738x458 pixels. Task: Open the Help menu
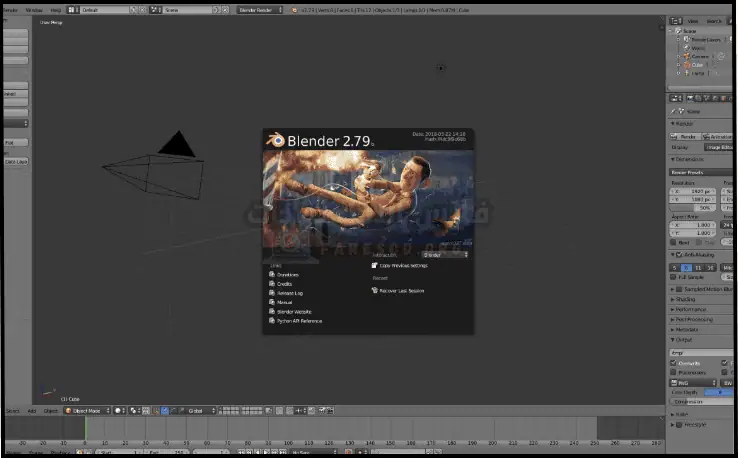(56, 10)
